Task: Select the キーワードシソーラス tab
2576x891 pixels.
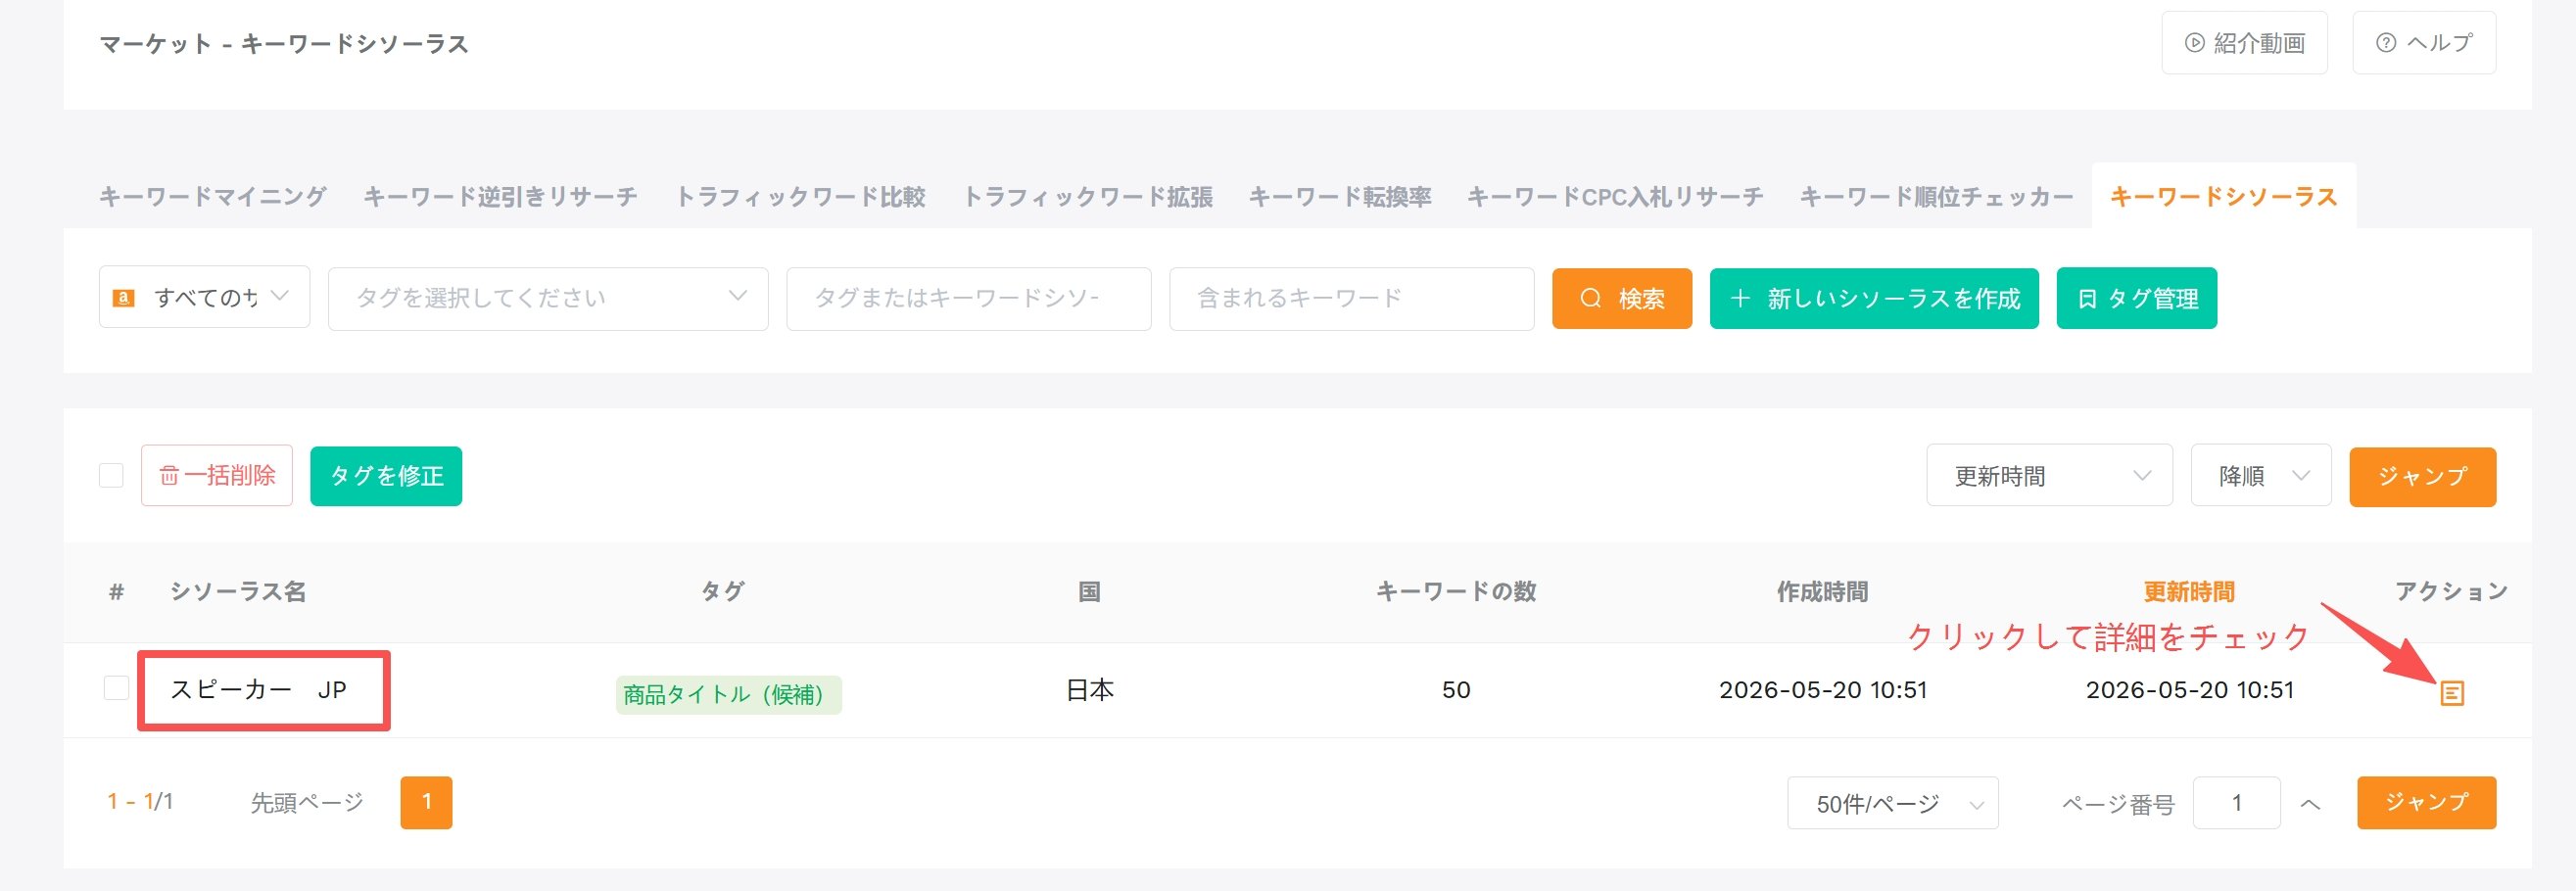Action: point(2224,197)
